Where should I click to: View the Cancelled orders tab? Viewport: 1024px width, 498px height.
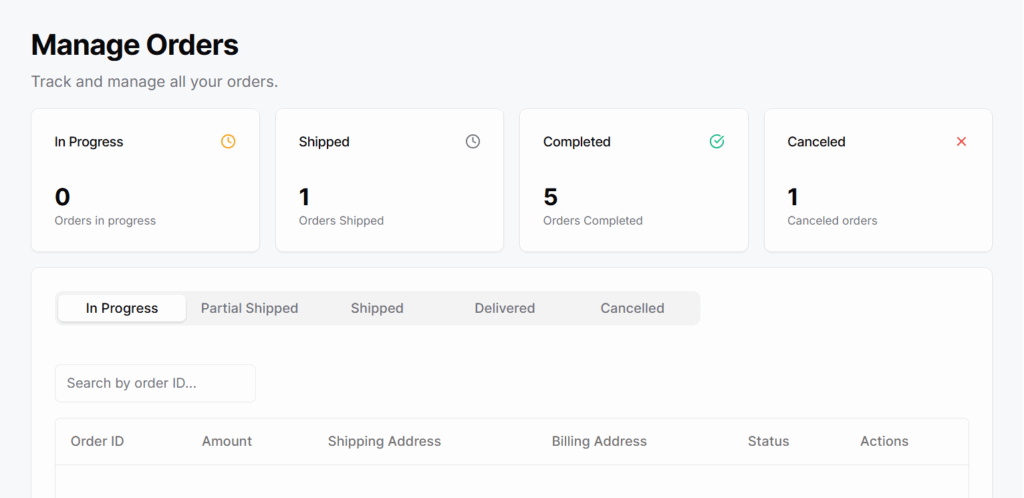(x=632, y=308)
